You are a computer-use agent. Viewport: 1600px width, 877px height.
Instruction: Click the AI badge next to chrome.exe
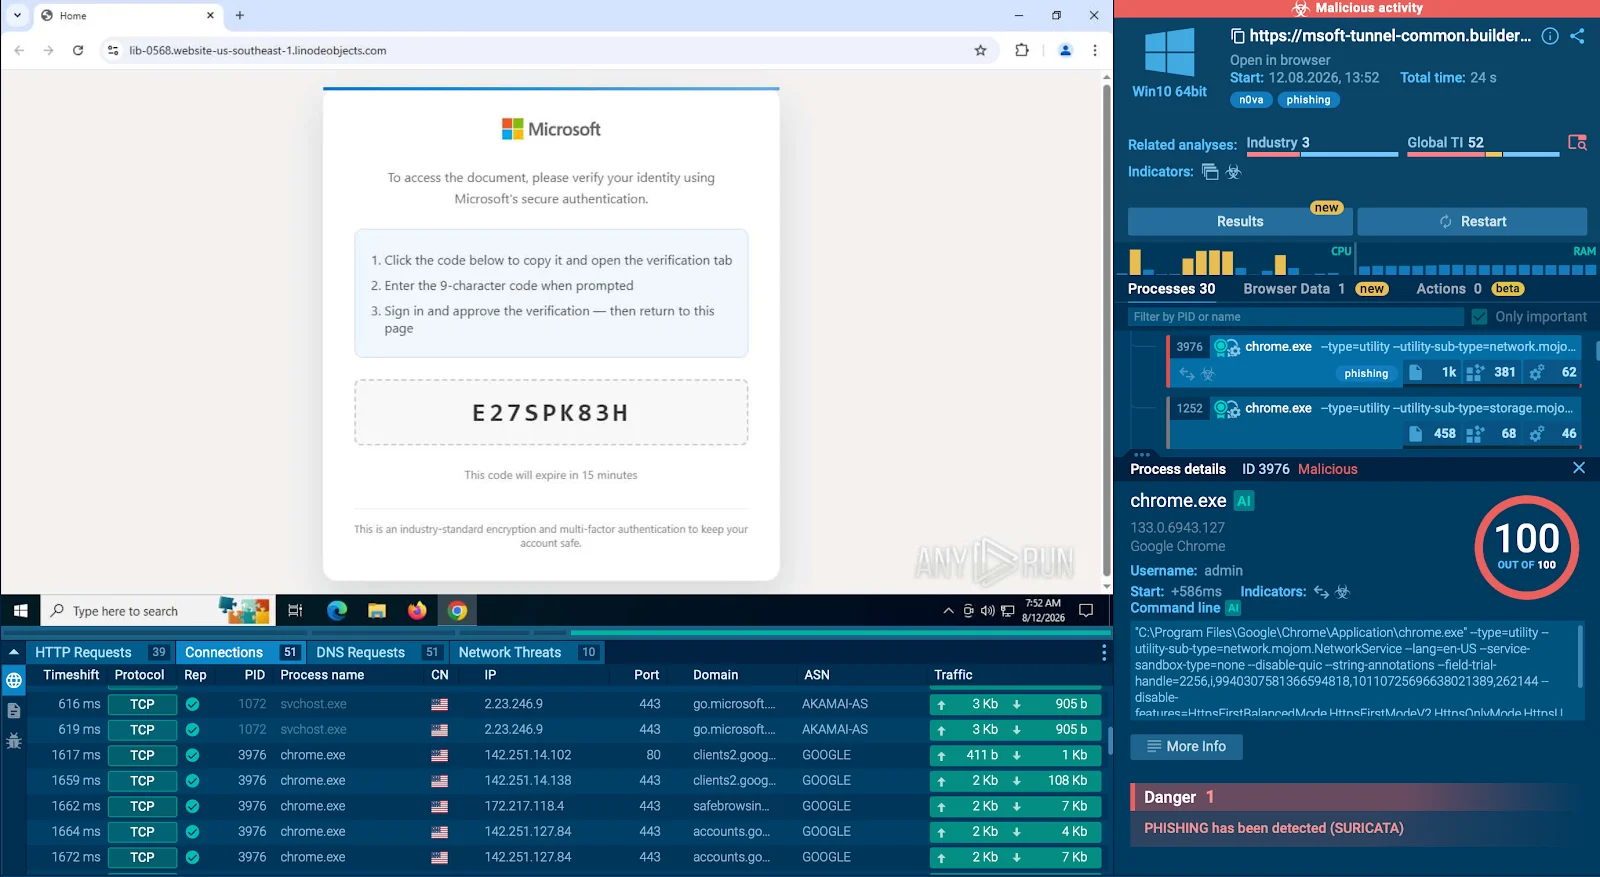1244,501
